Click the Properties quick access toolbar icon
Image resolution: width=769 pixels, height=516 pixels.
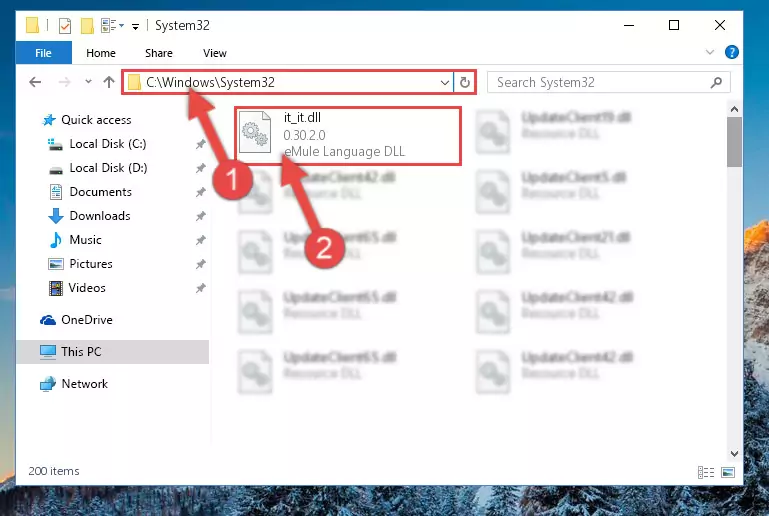[64, 25]
